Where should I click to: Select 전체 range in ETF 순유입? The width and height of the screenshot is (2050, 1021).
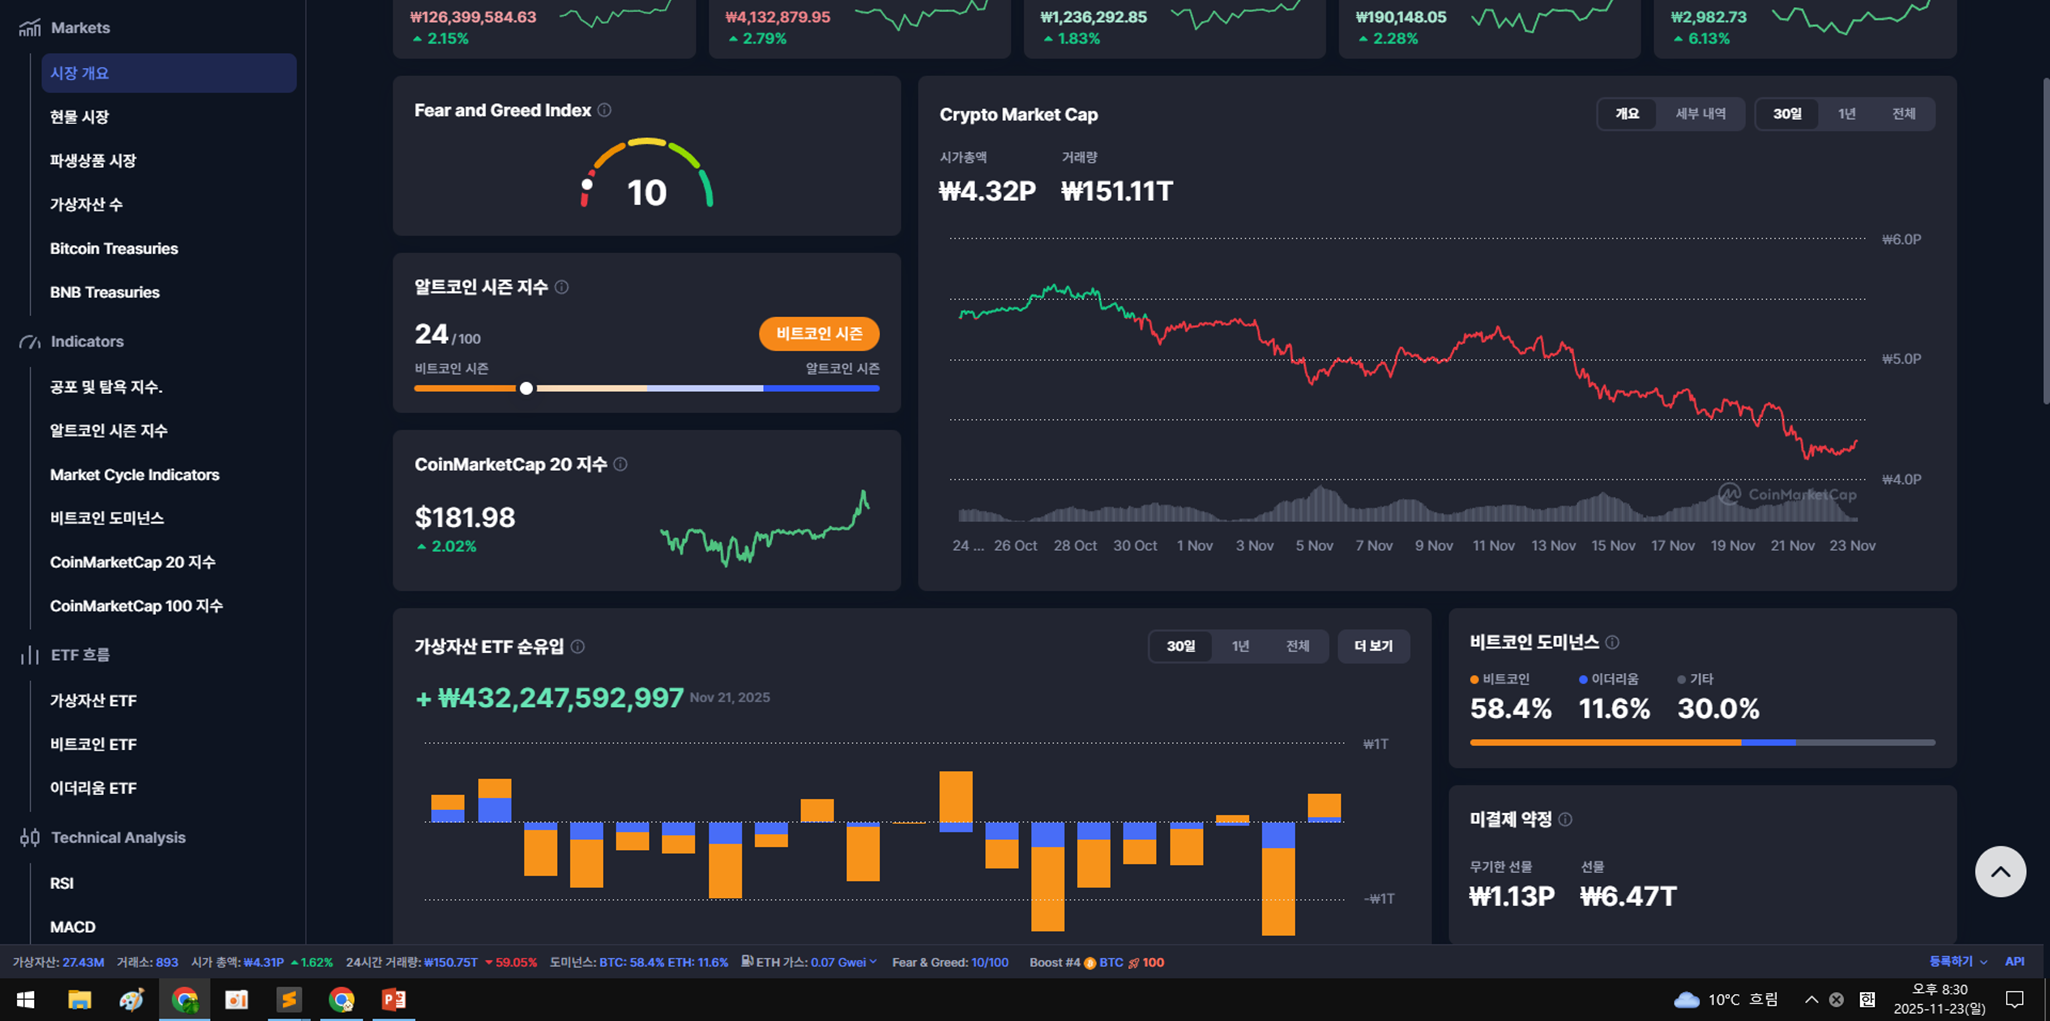pos(1297,646)
